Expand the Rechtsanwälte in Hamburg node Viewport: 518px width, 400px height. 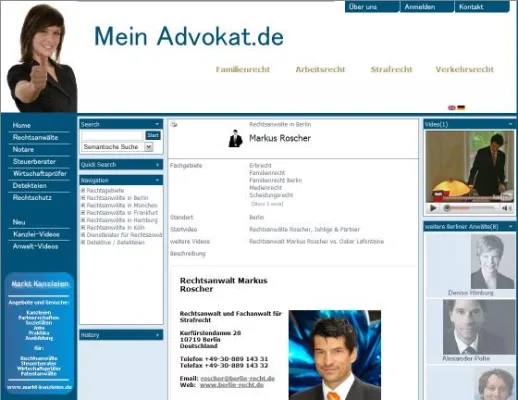click(x=83, y=220)
